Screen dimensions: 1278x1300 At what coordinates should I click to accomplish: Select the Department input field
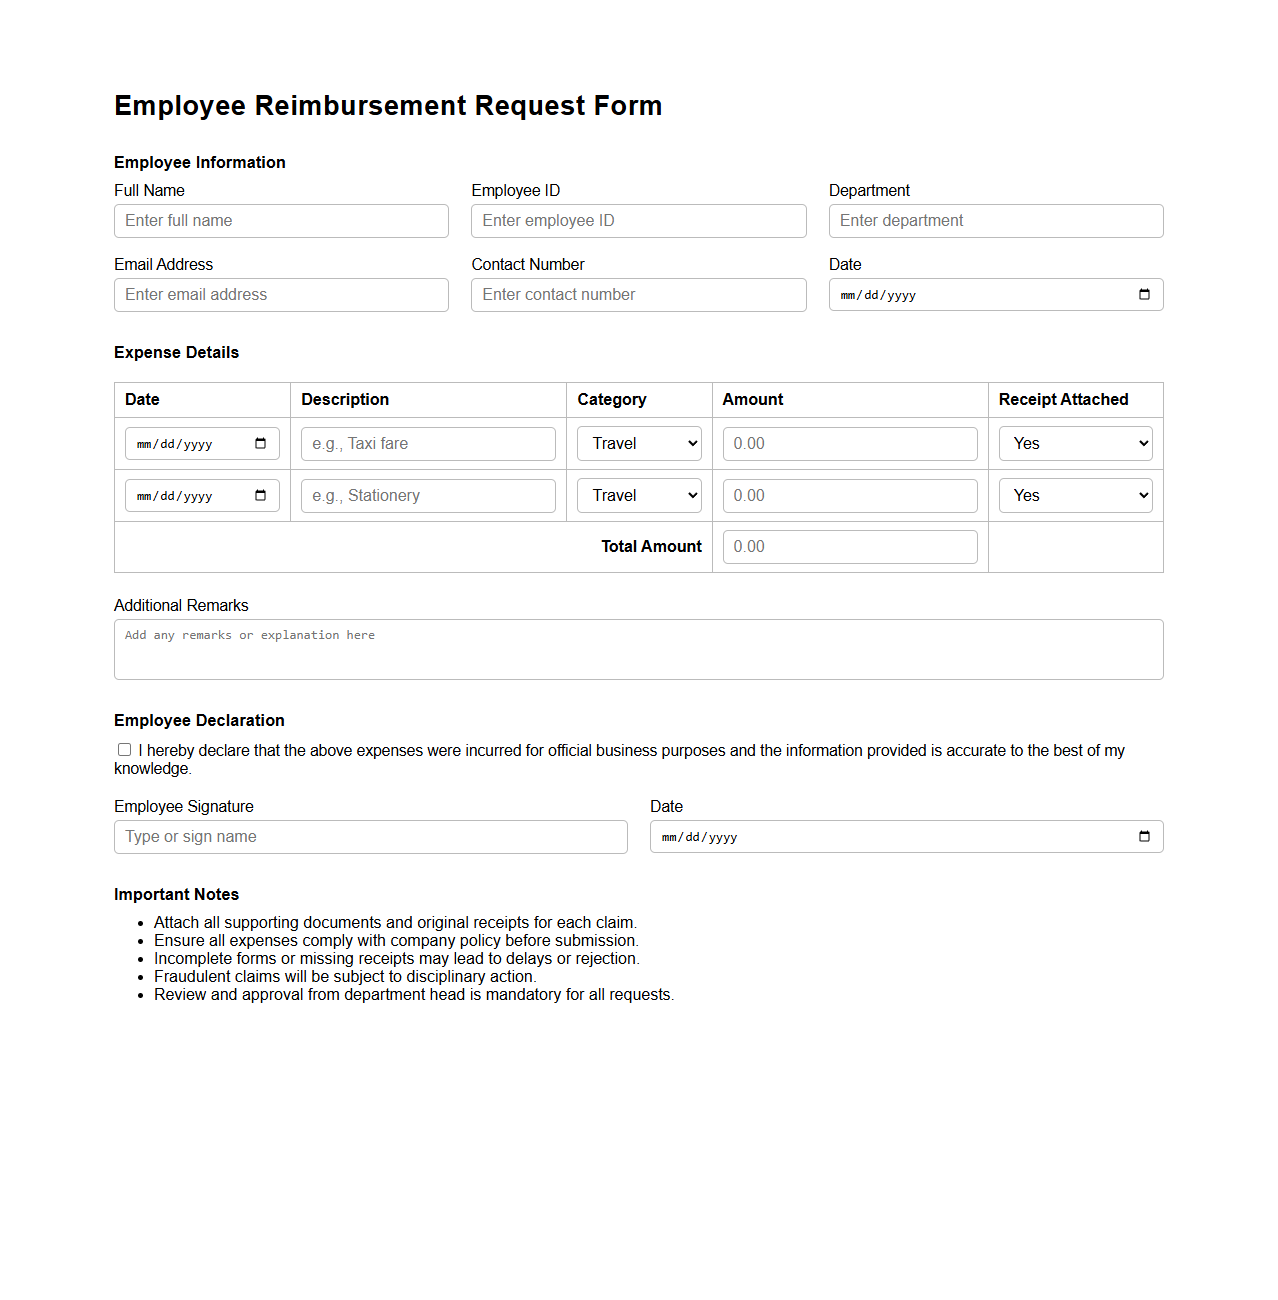[x=995, y=221]
